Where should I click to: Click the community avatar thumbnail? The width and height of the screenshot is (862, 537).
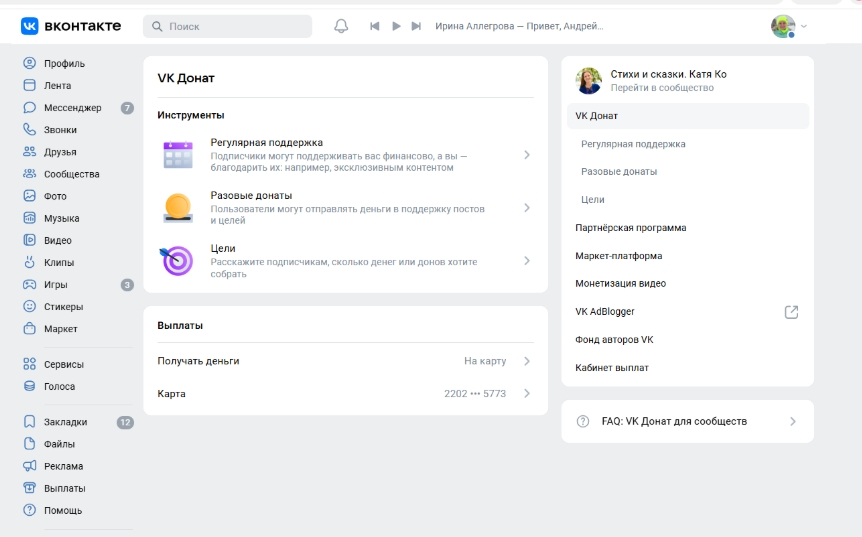[x=589, y=80]
